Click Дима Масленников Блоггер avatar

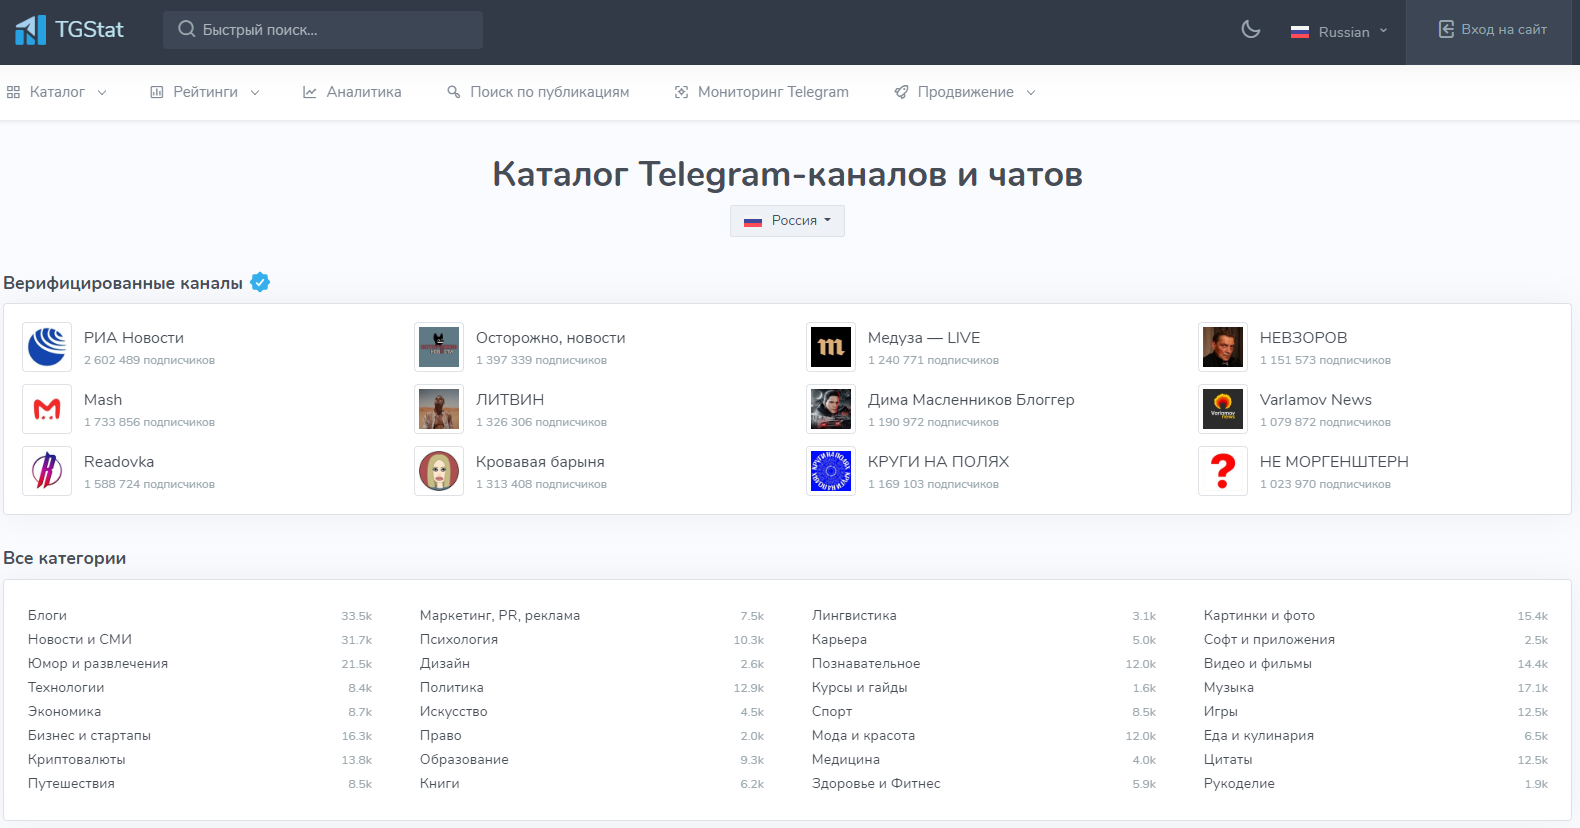[x=831, y=409]
